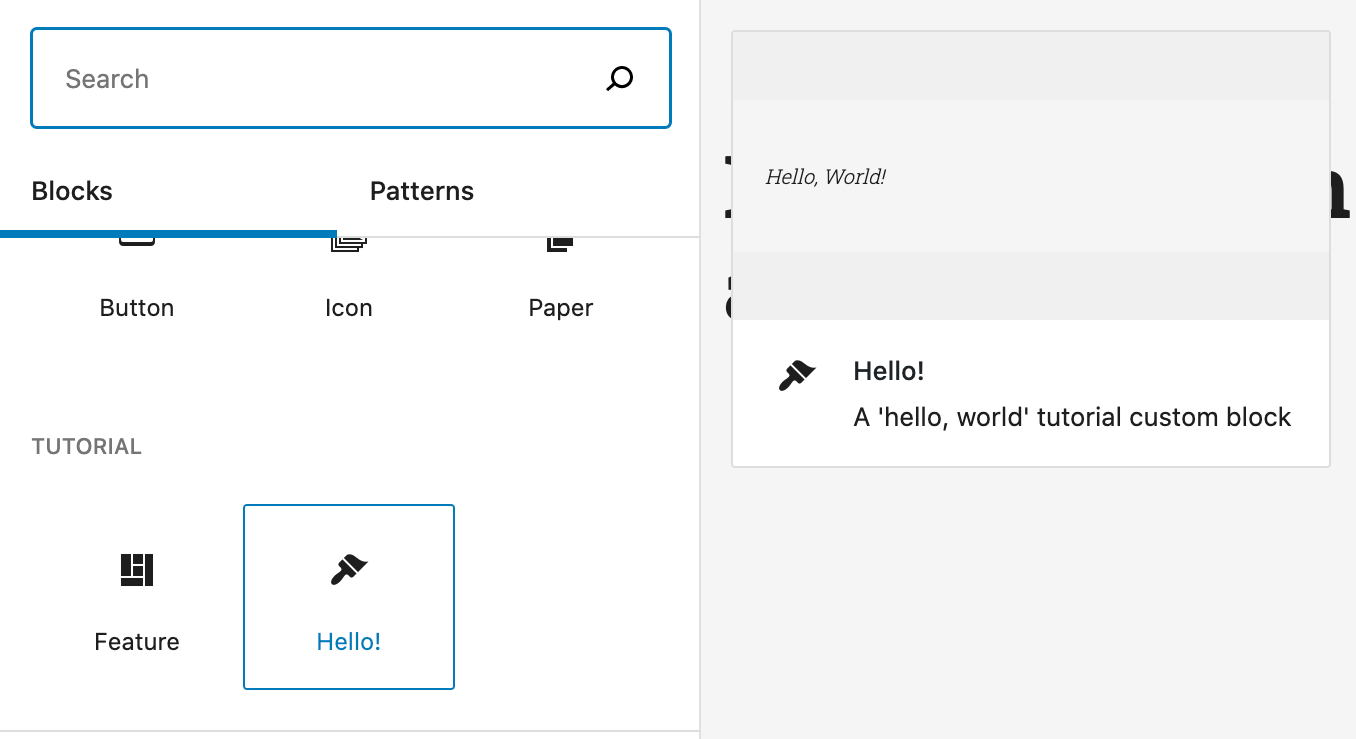Screen dimensions: 1356x739
Task: Select the Feature block grid icon
Action: [x=137, y=569]
